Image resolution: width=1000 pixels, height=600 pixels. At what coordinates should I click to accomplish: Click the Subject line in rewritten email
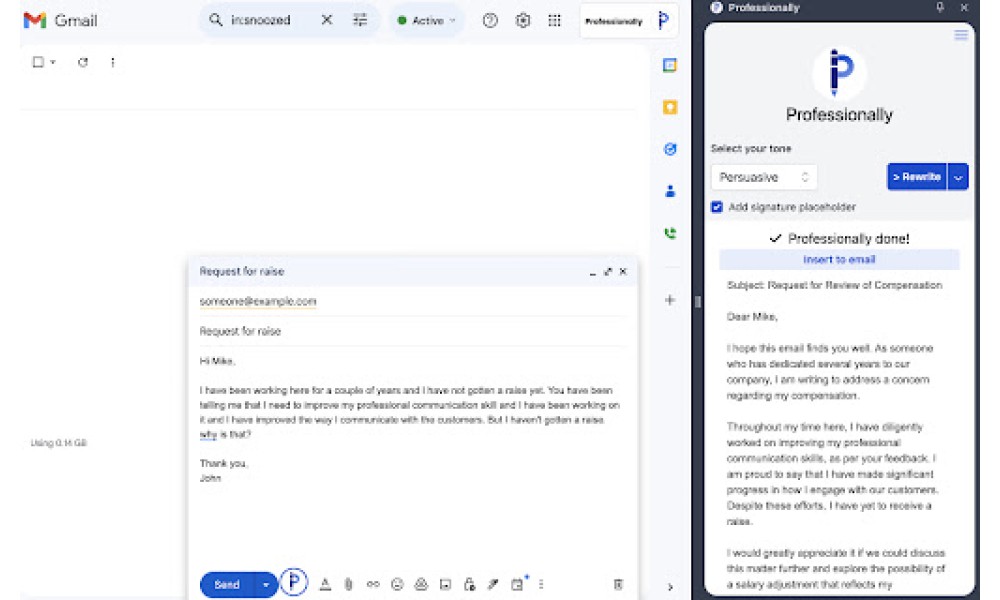(834, 285)
